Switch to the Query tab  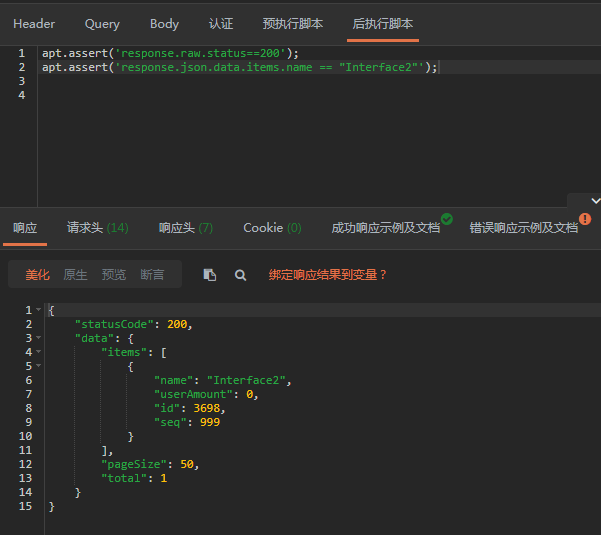pos(102,24)
